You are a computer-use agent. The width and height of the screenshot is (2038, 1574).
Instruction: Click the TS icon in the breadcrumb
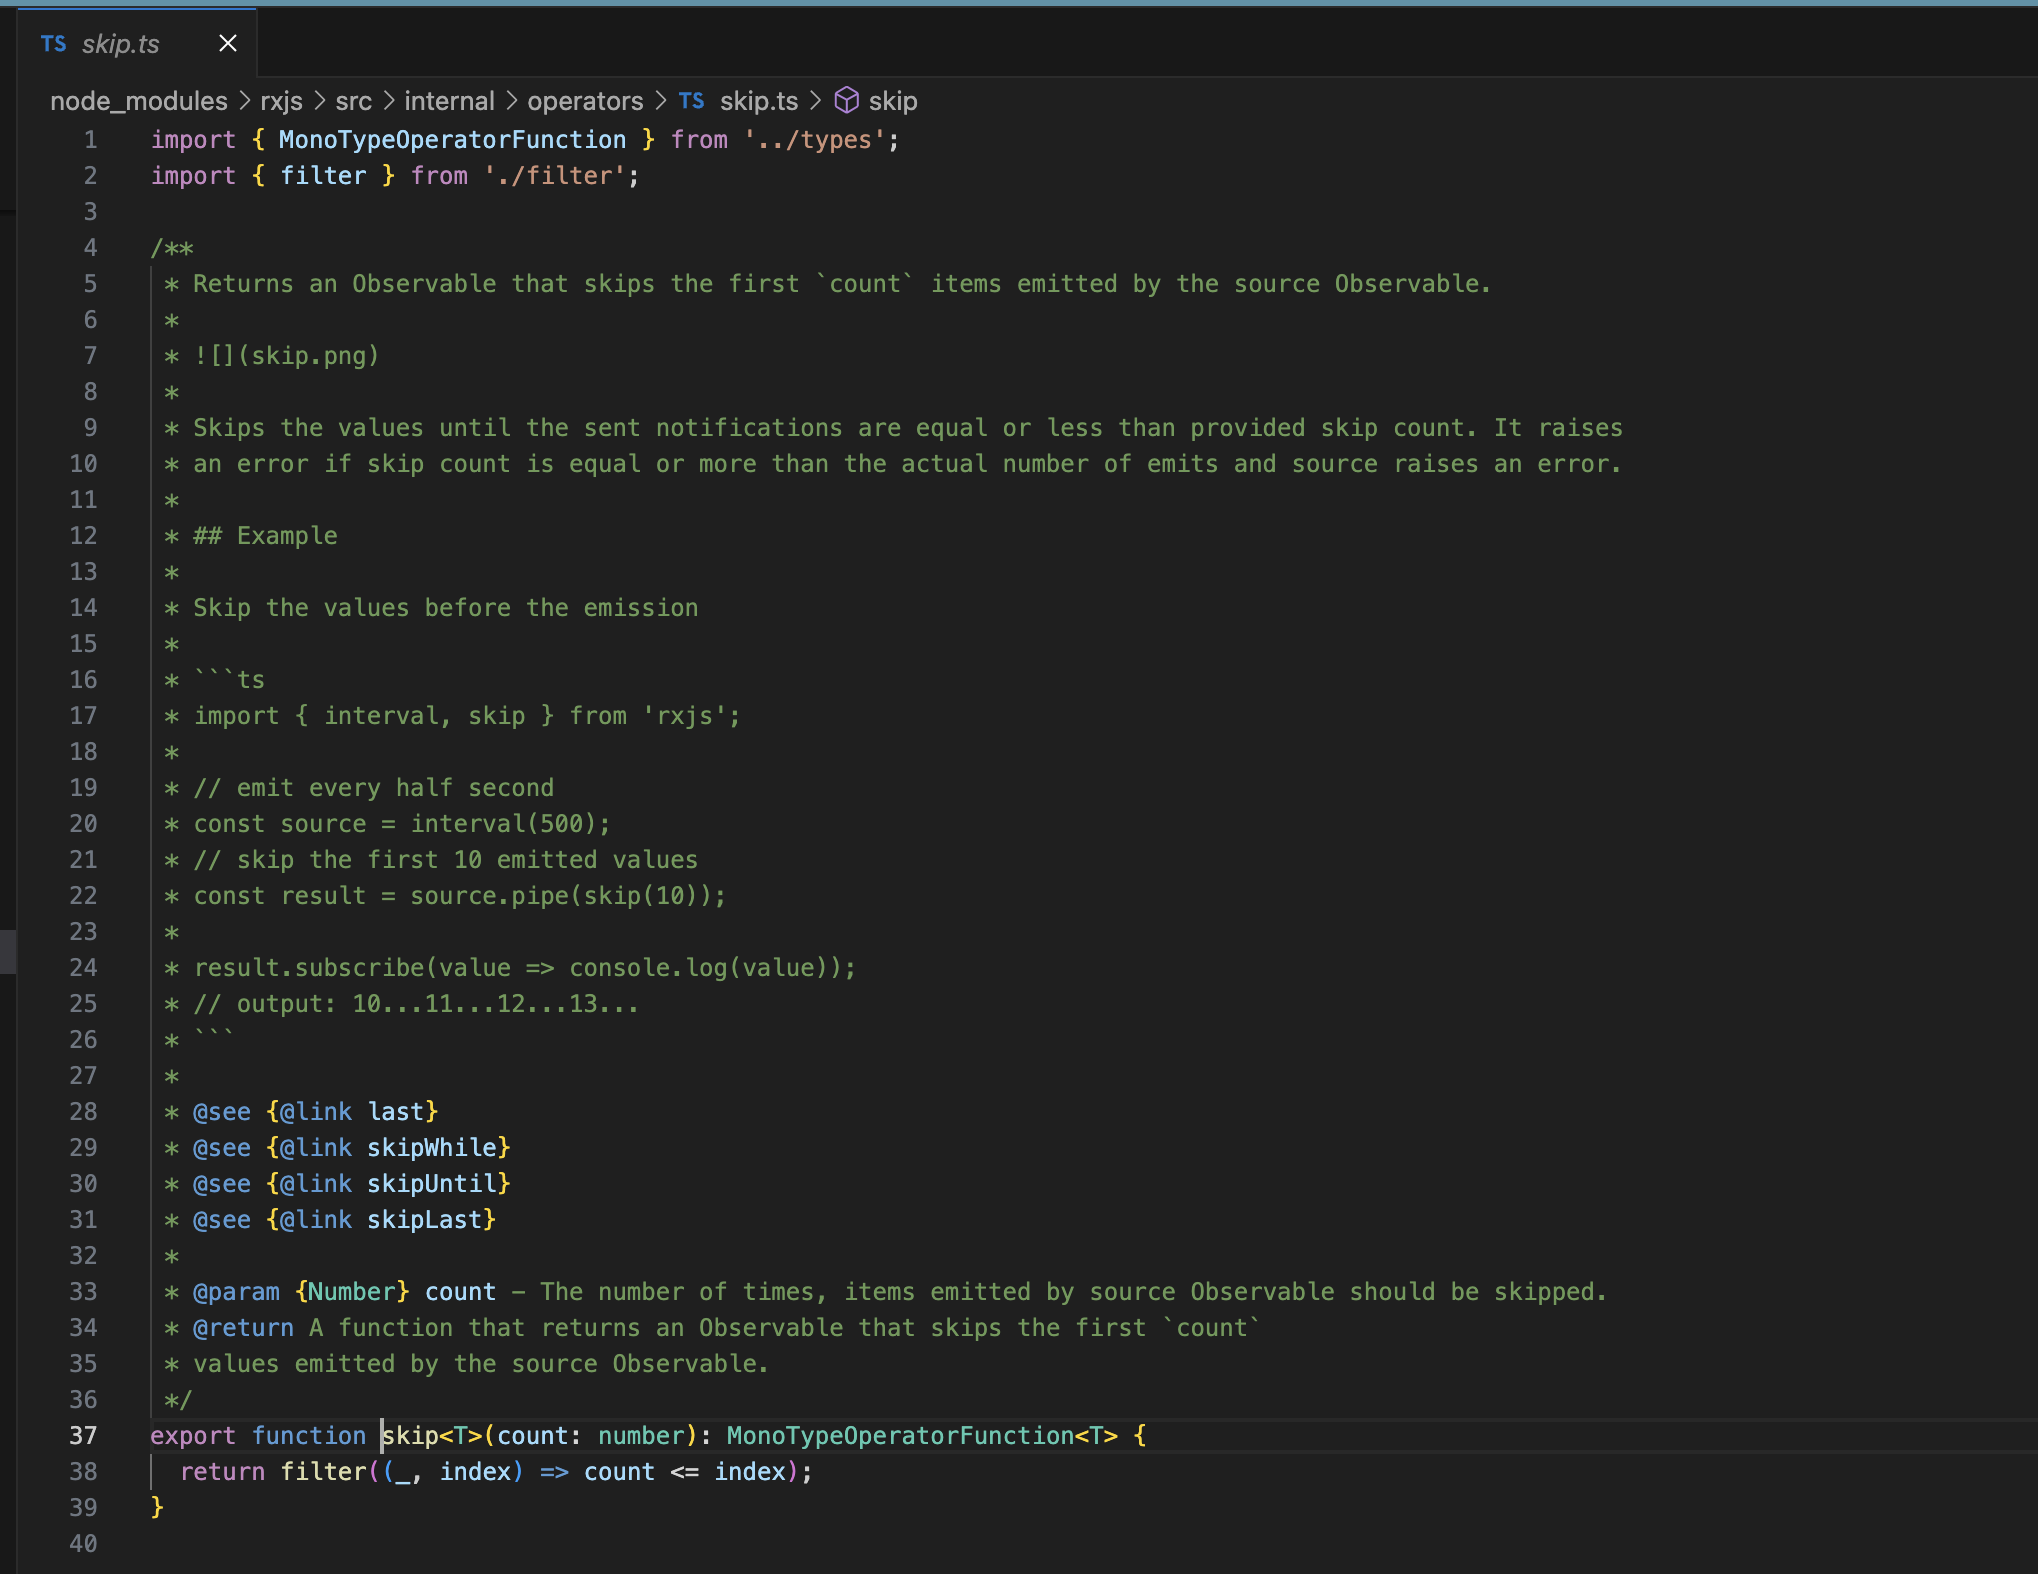click(691, 101)
